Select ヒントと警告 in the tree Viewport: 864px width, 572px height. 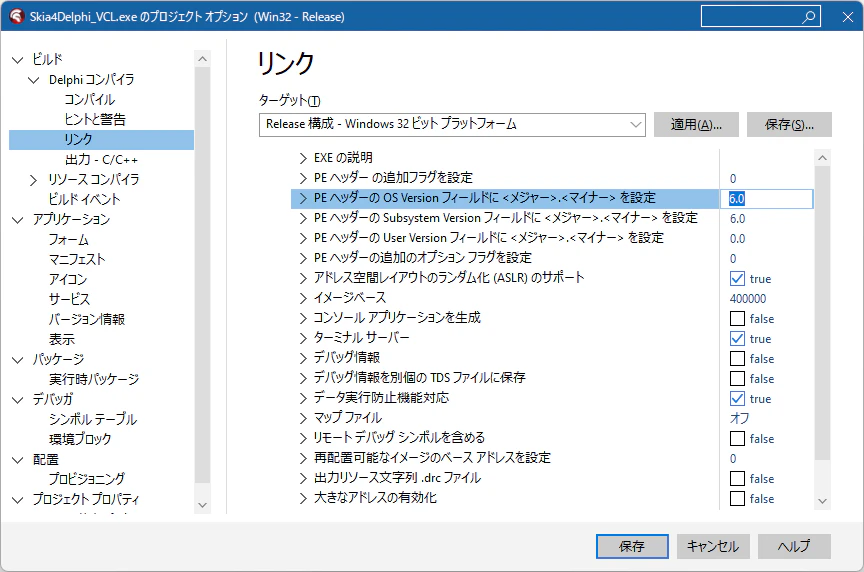click(x=95, y=120)
